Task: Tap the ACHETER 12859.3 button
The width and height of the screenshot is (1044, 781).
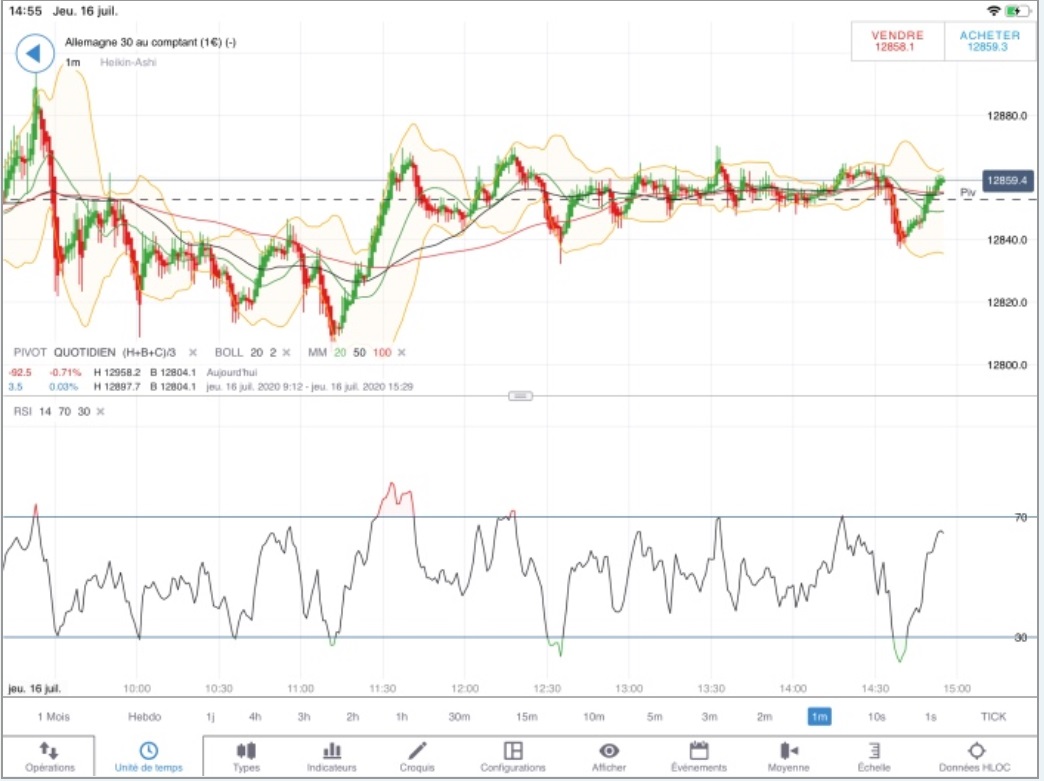Action: [x=989, y=41]
